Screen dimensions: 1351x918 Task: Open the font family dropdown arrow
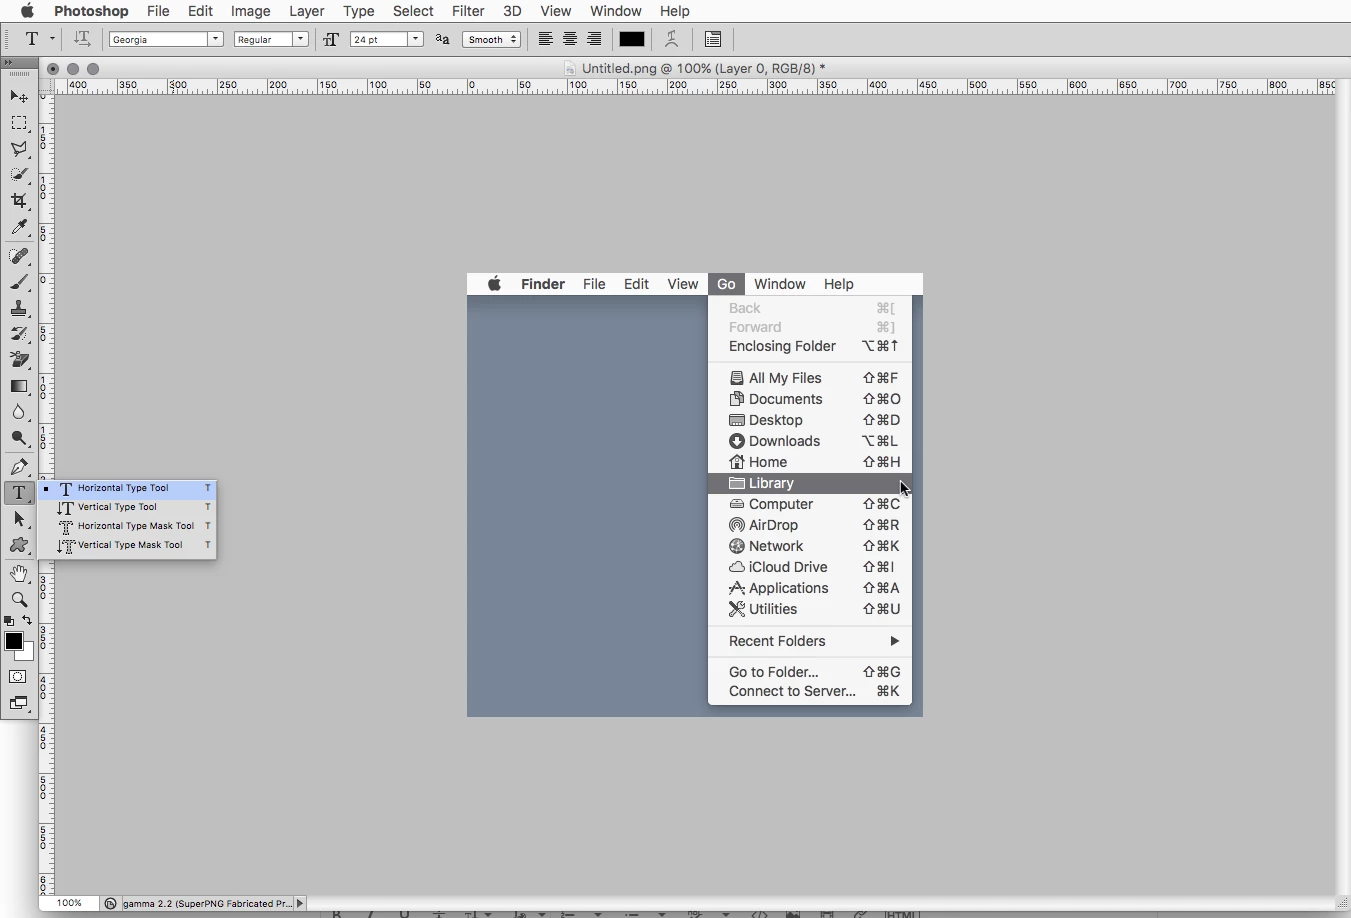coord(215,39)
